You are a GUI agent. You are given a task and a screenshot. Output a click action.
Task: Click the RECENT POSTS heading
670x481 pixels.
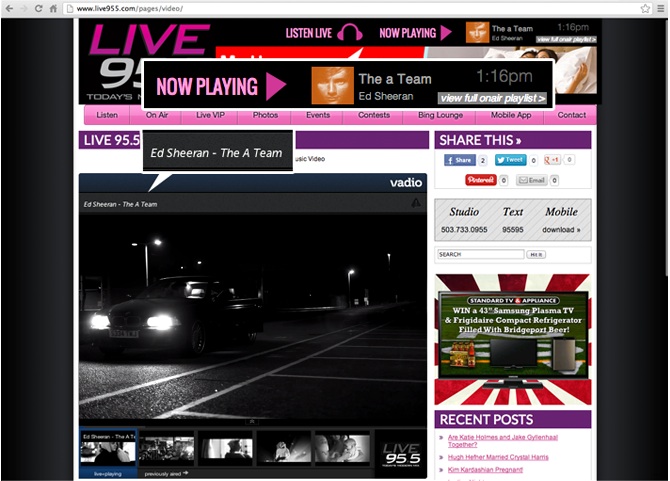486,420
